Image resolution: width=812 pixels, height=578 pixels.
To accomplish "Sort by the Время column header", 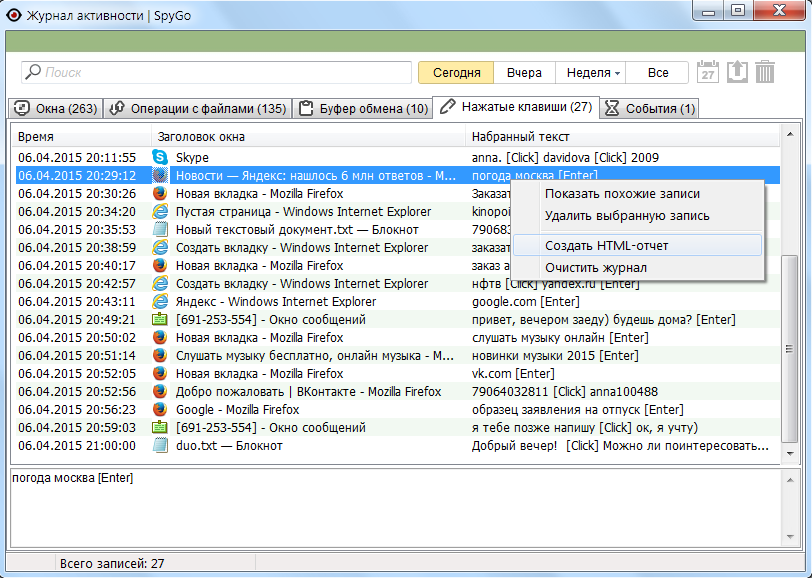I will point(81,137).
